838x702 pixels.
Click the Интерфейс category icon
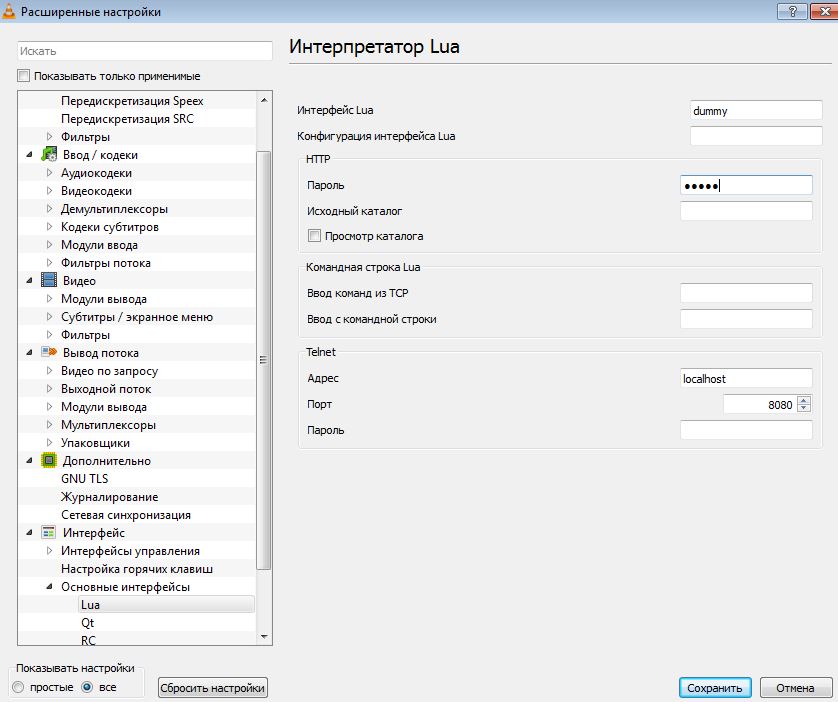pos(49,532)
